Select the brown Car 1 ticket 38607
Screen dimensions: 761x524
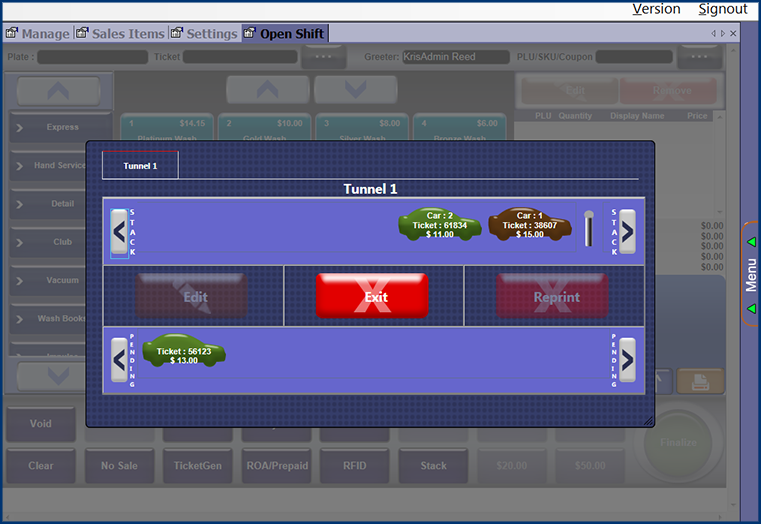tap(530, 226)
